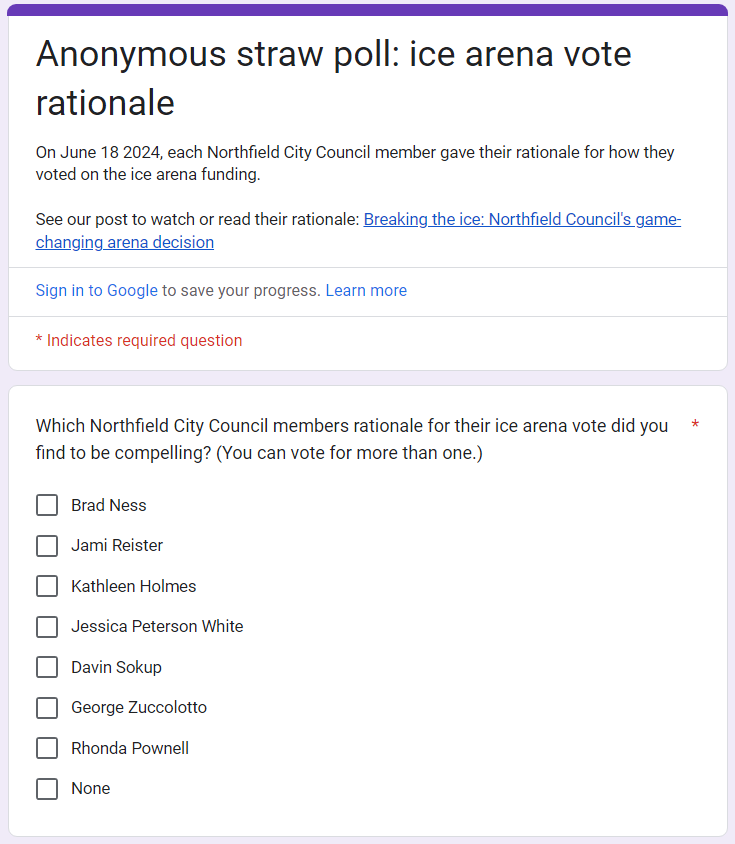Select the Kathleen Holmes checkbox
This screenshot has height=844, width=735.
point(47,586)
